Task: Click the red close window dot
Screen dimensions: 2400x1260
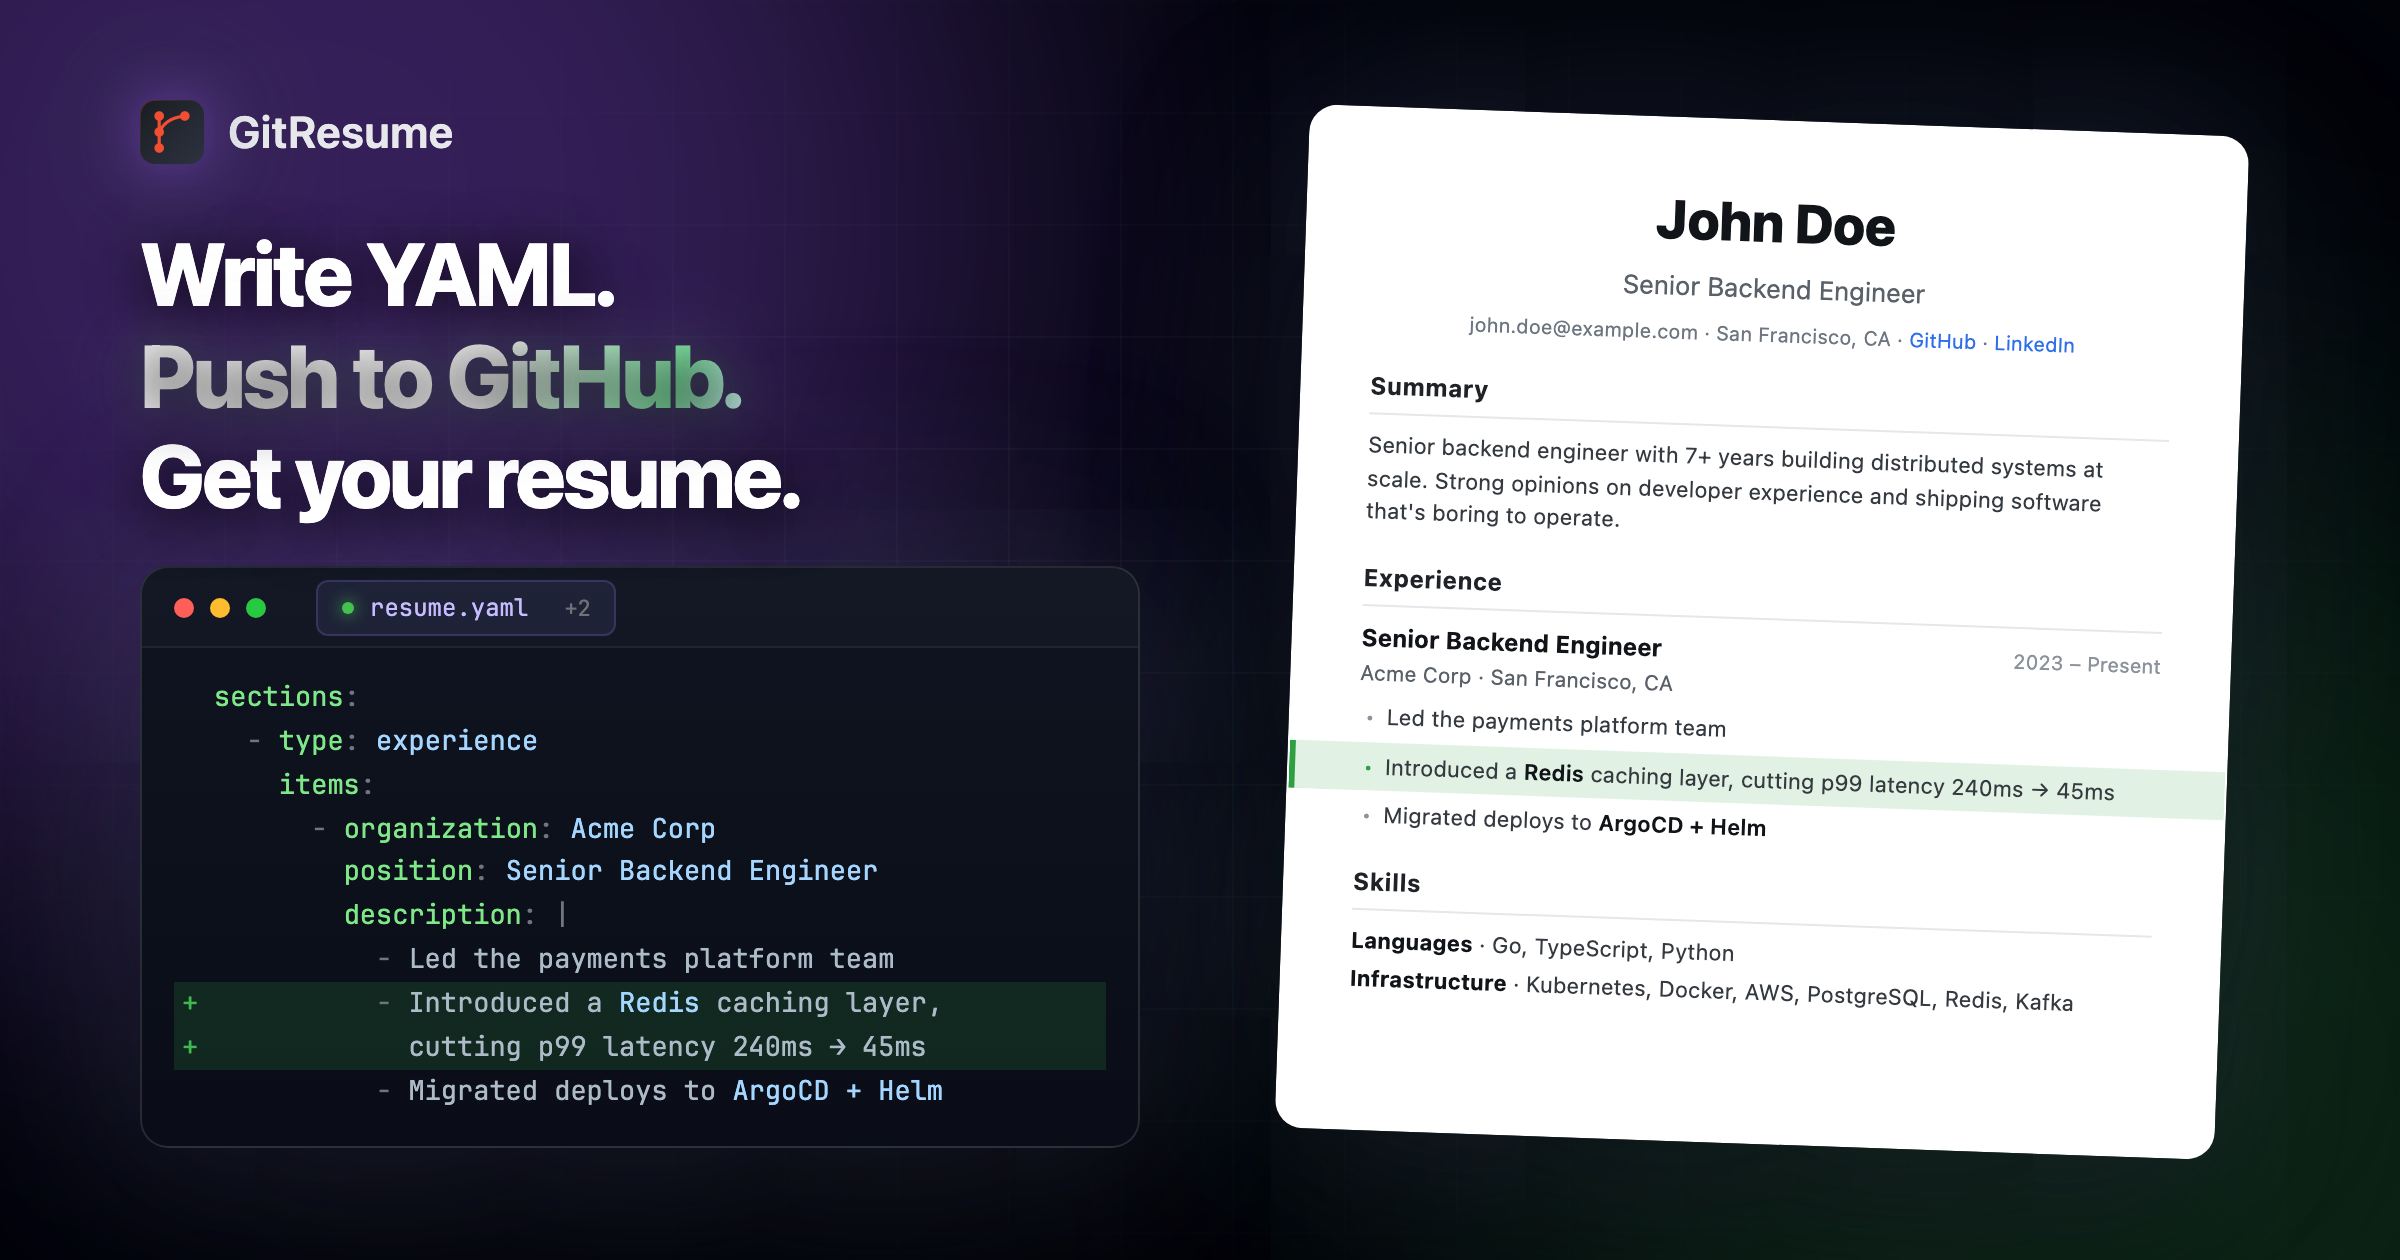Action: click(x=184, y=608)
